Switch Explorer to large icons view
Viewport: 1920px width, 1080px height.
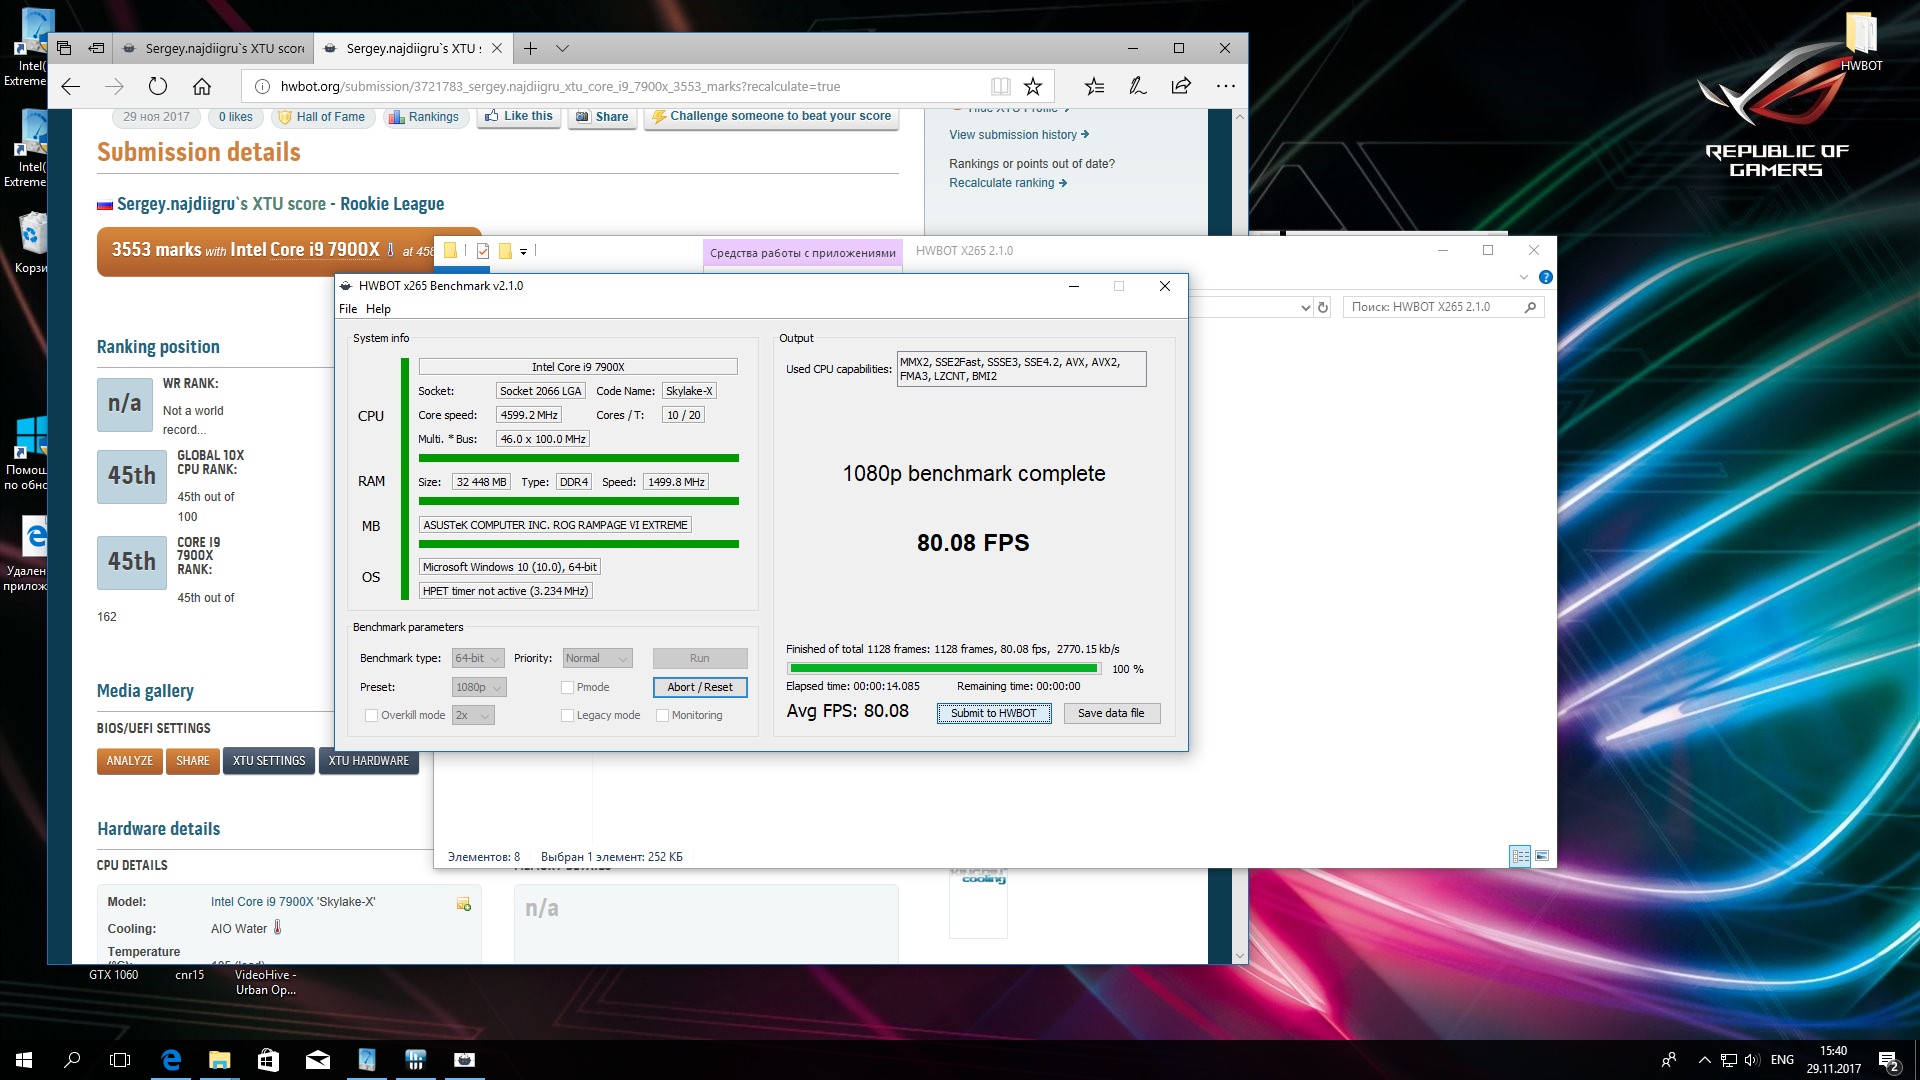point(1542,856)
